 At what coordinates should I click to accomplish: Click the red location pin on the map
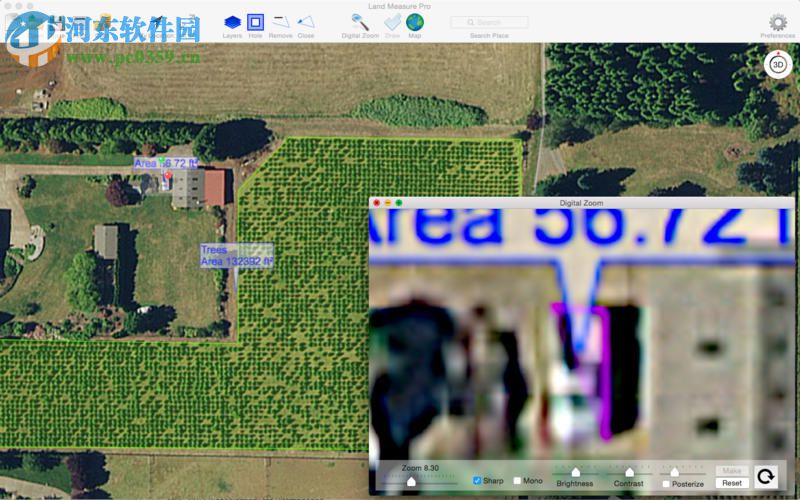click(167, 178)
